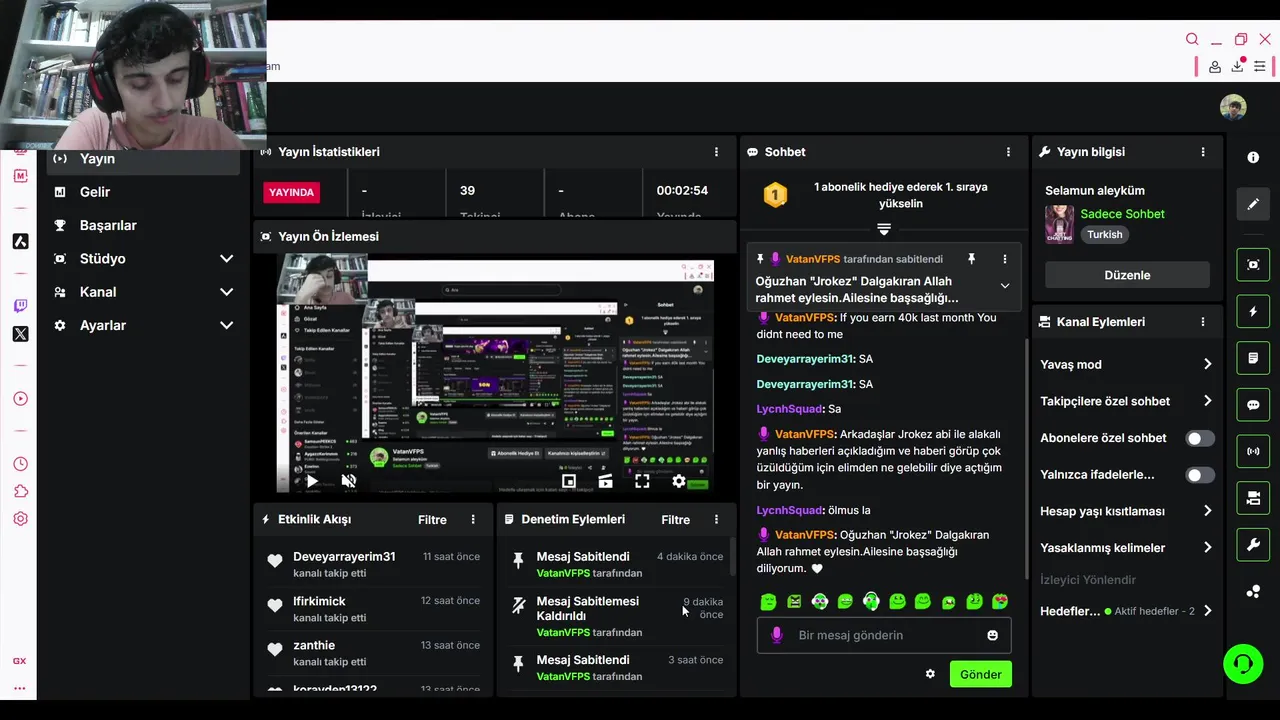1280x720 pixels.
Task: Open Hesap yaşı kısıtlaması options
Action: pyautogui.click(x=1207, y=511)
